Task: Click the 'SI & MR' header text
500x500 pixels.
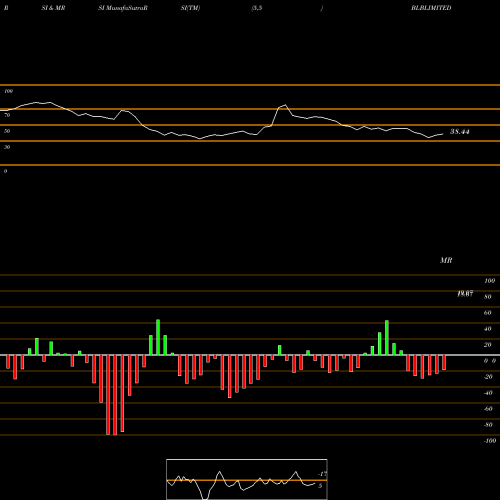Action: click(x=53, y=8)
